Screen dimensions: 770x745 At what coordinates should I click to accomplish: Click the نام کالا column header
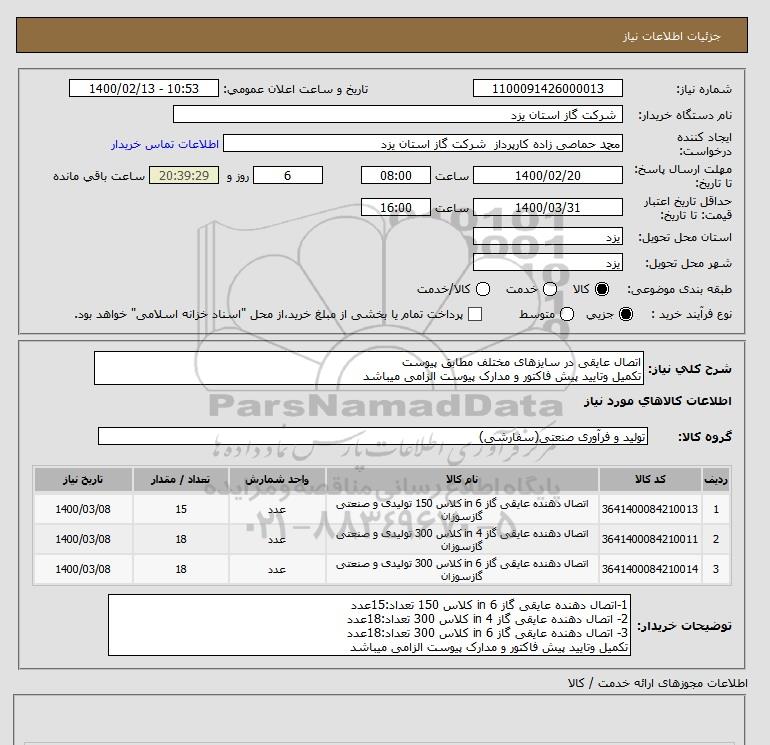click(x=462, y=479)
